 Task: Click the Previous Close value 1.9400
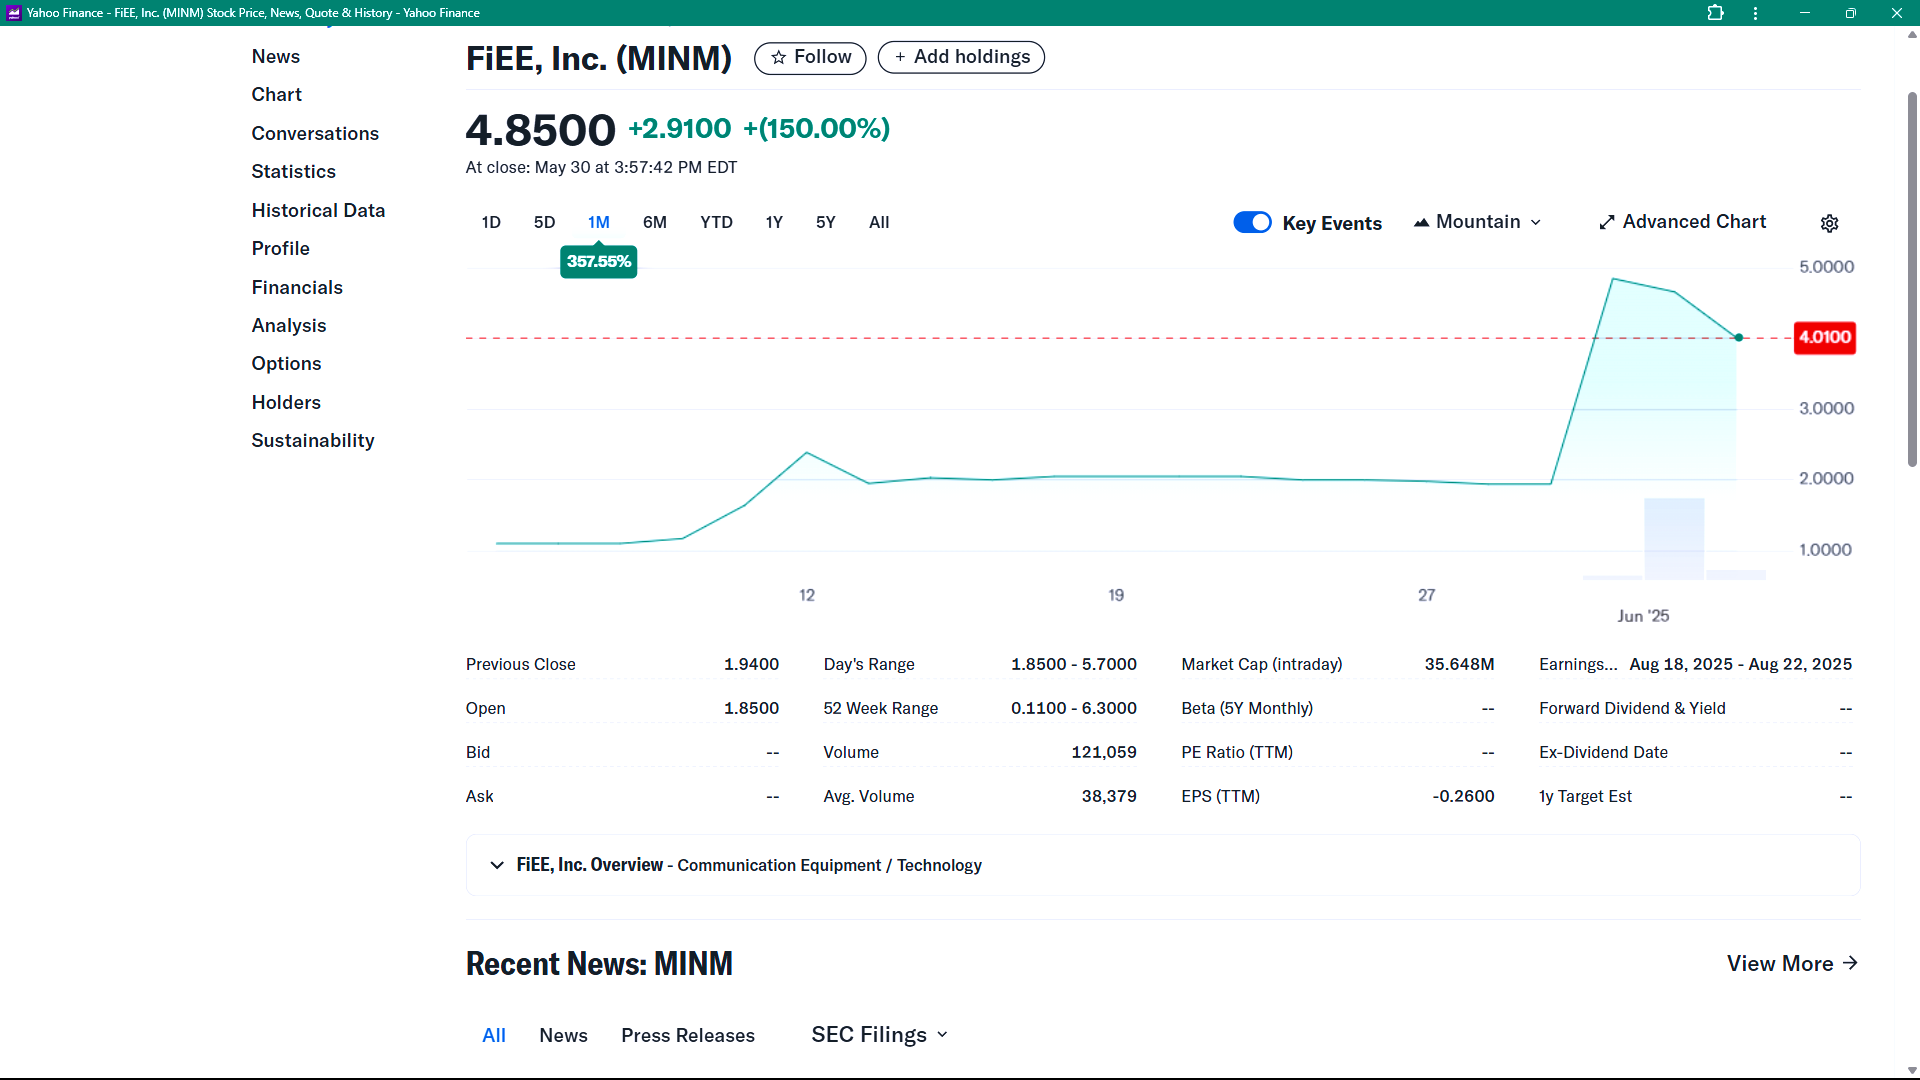[751, 665]
